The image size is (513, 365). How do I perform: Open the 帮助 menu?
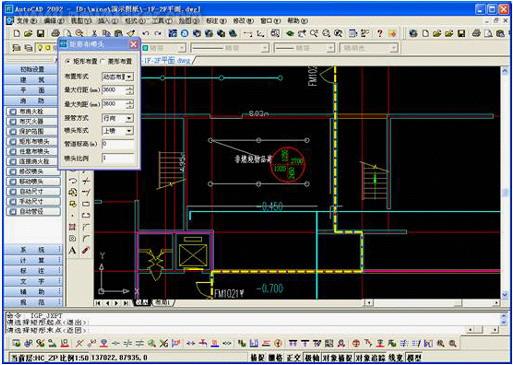point(297,21)
